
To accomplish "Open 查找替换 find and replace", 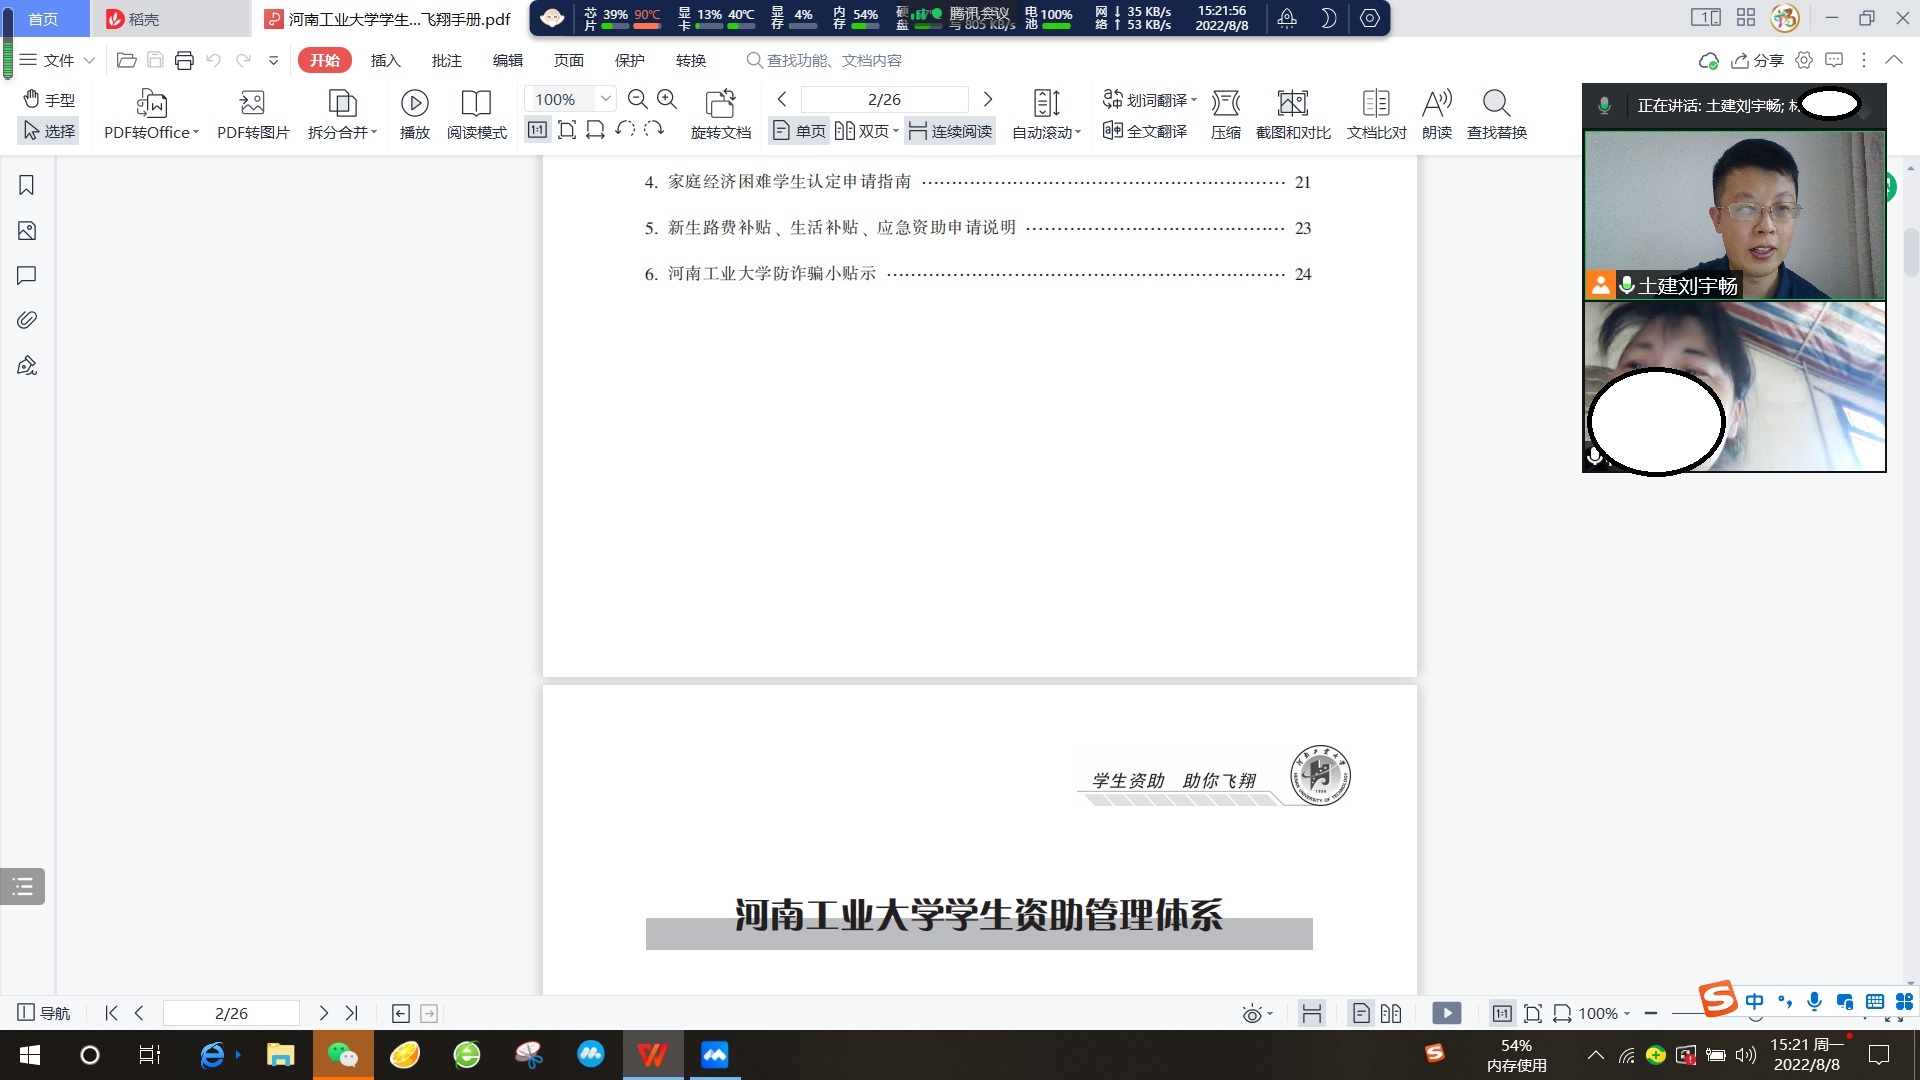I will pos(1496,115).
